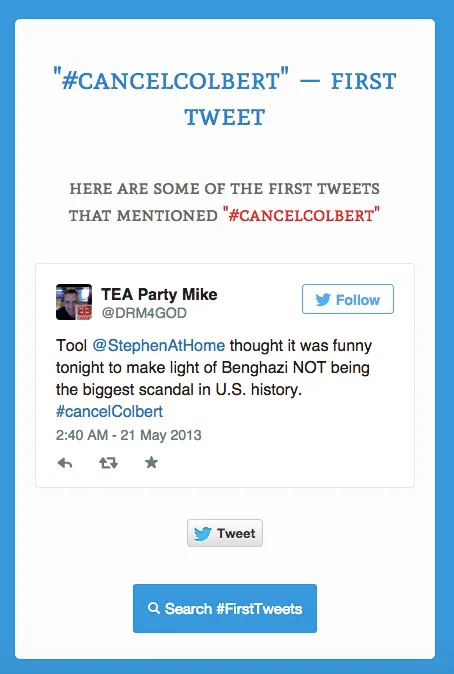Click the Twitter bird inside the Follow button
Screen dimensions: 454x674
pyautogui.click(x=323, y=300)
